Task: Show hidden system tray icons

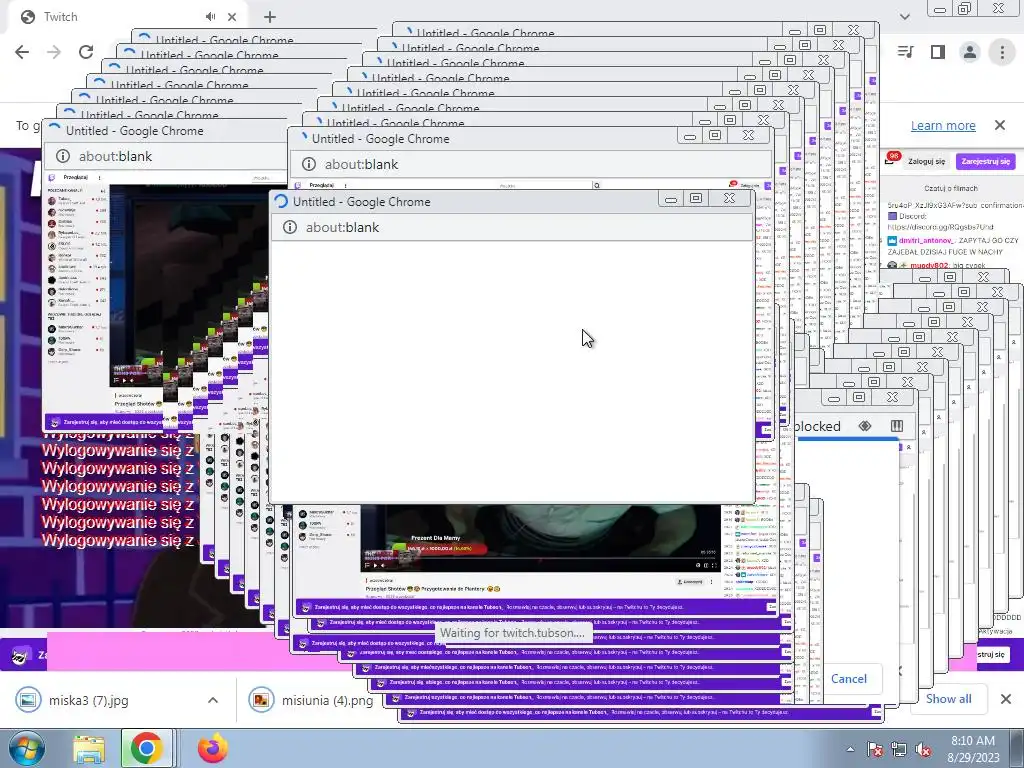Action: 850,749
